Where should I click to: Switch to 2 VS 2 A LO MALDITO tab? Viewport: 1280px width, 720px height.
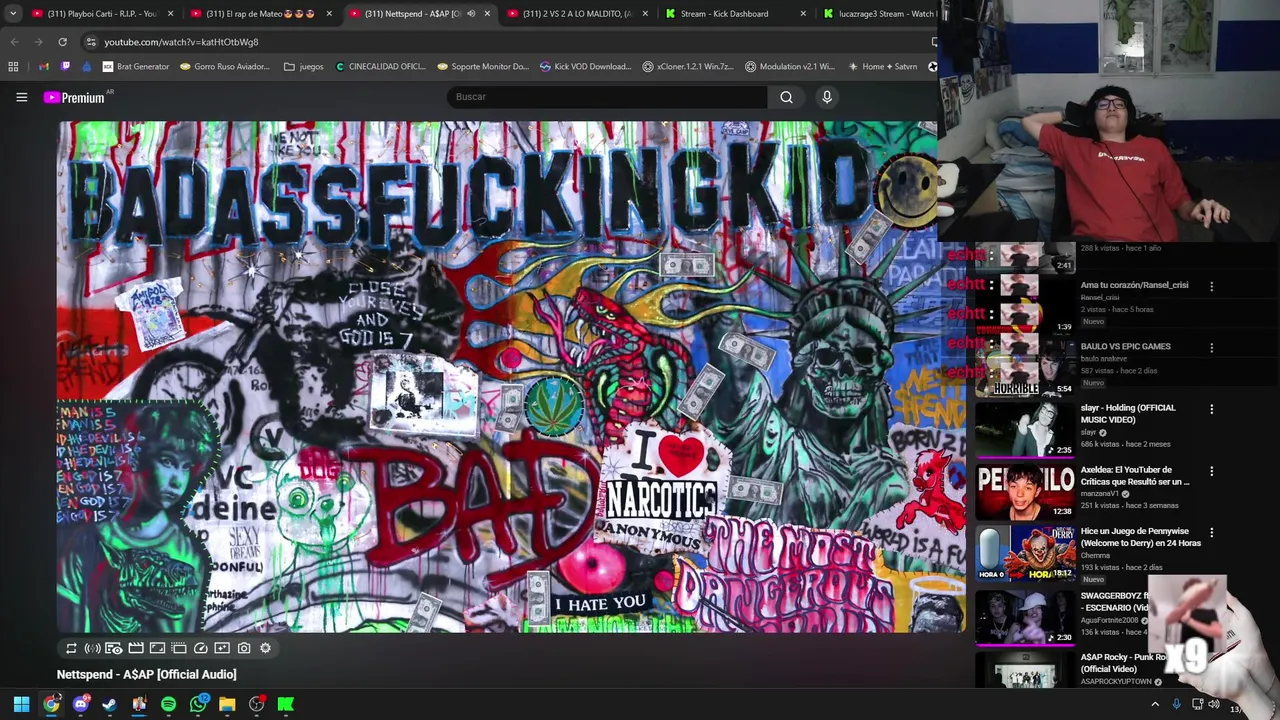577,14
